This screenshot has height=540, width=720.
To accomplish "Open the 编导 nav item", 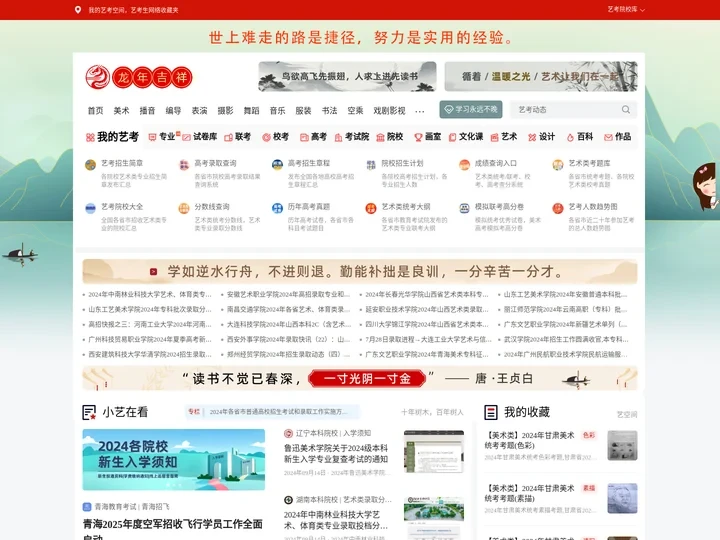I will click(x=173, y=111).
